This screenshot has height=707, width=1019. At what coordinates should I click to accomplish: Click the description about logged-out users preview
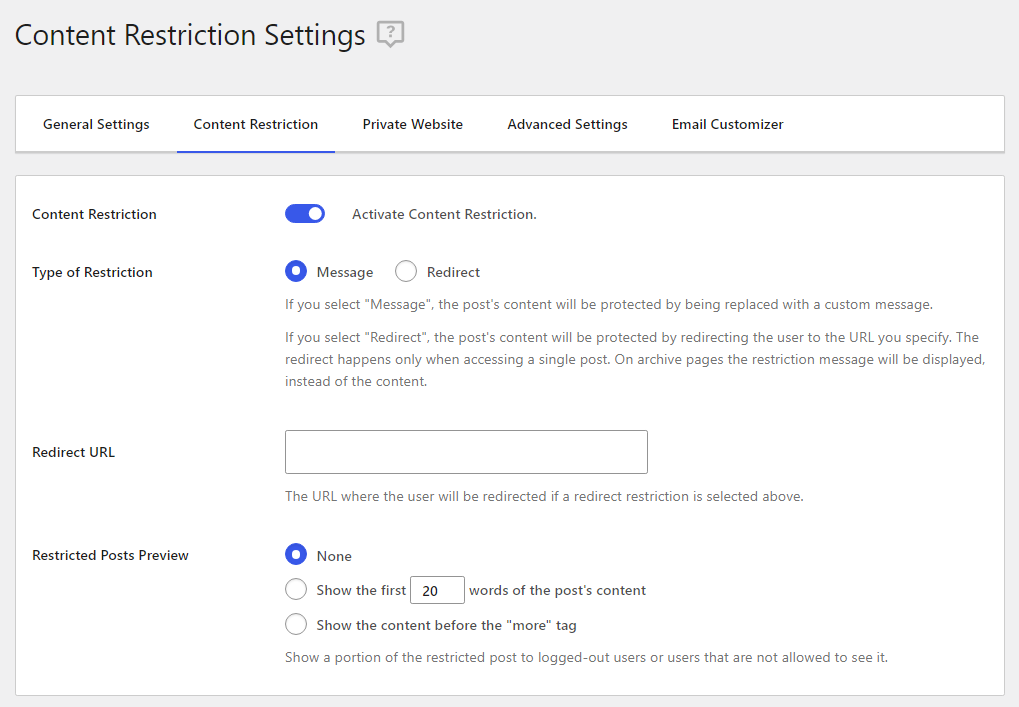pos(586,658)
